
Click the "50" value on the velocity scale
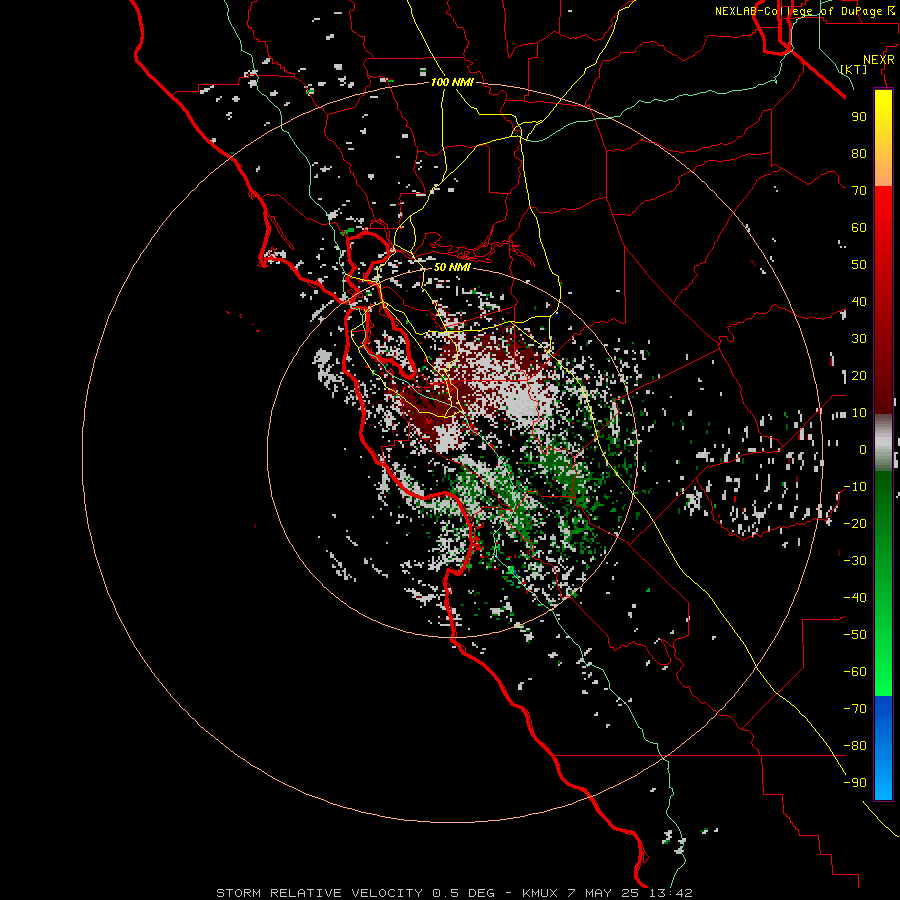point(859,265)
